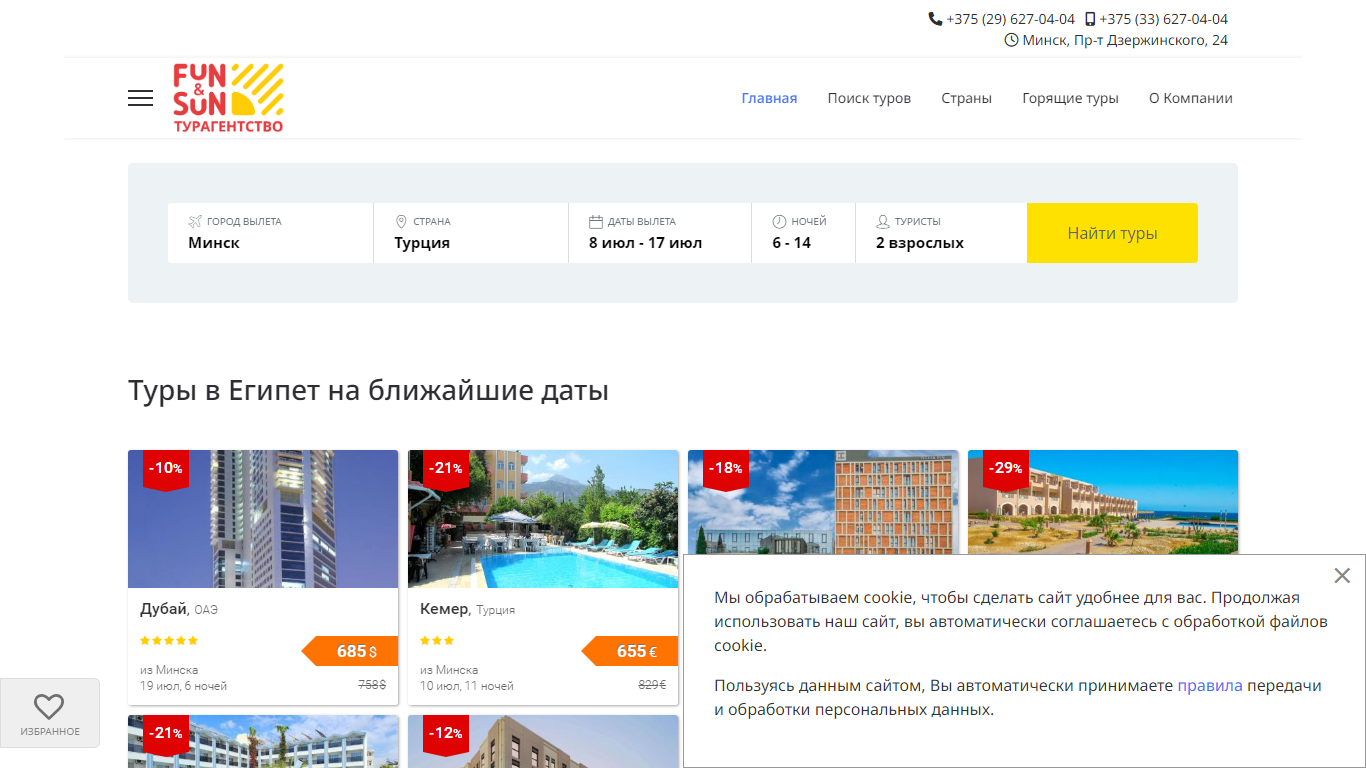
Task: Close the cookie notice with X
Action: pos(1342,575)
